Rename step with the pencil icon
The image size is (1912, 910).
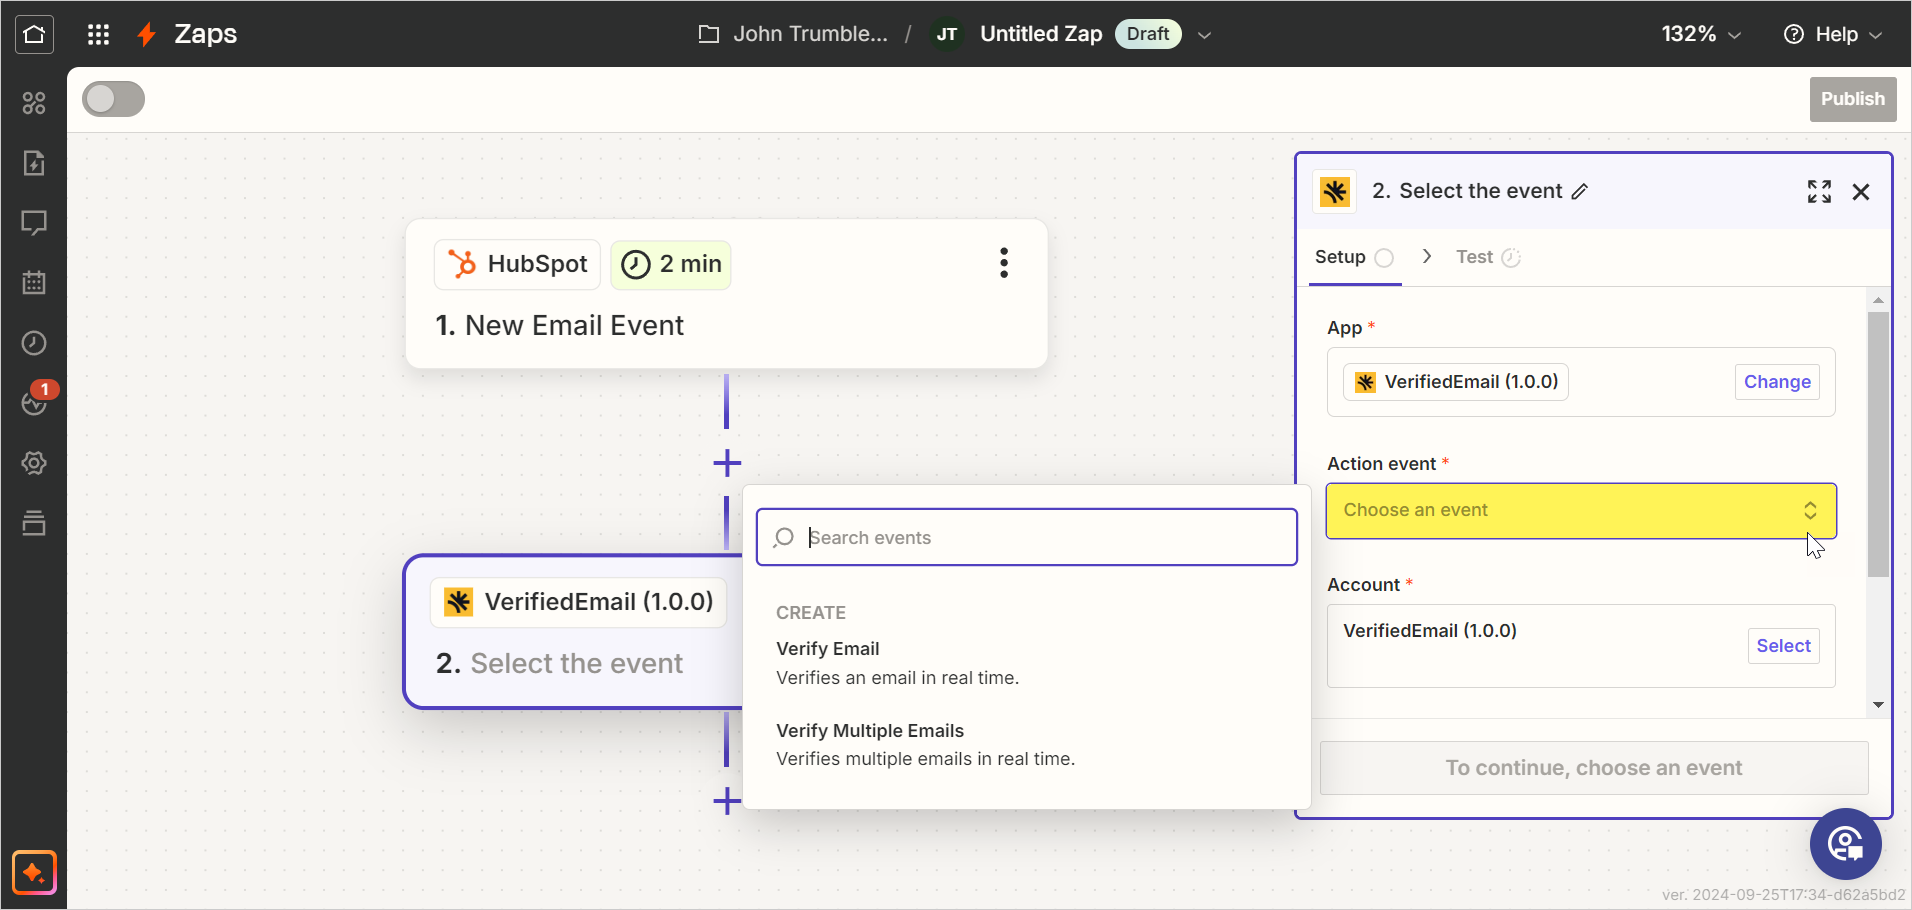tap(1580, 192)
